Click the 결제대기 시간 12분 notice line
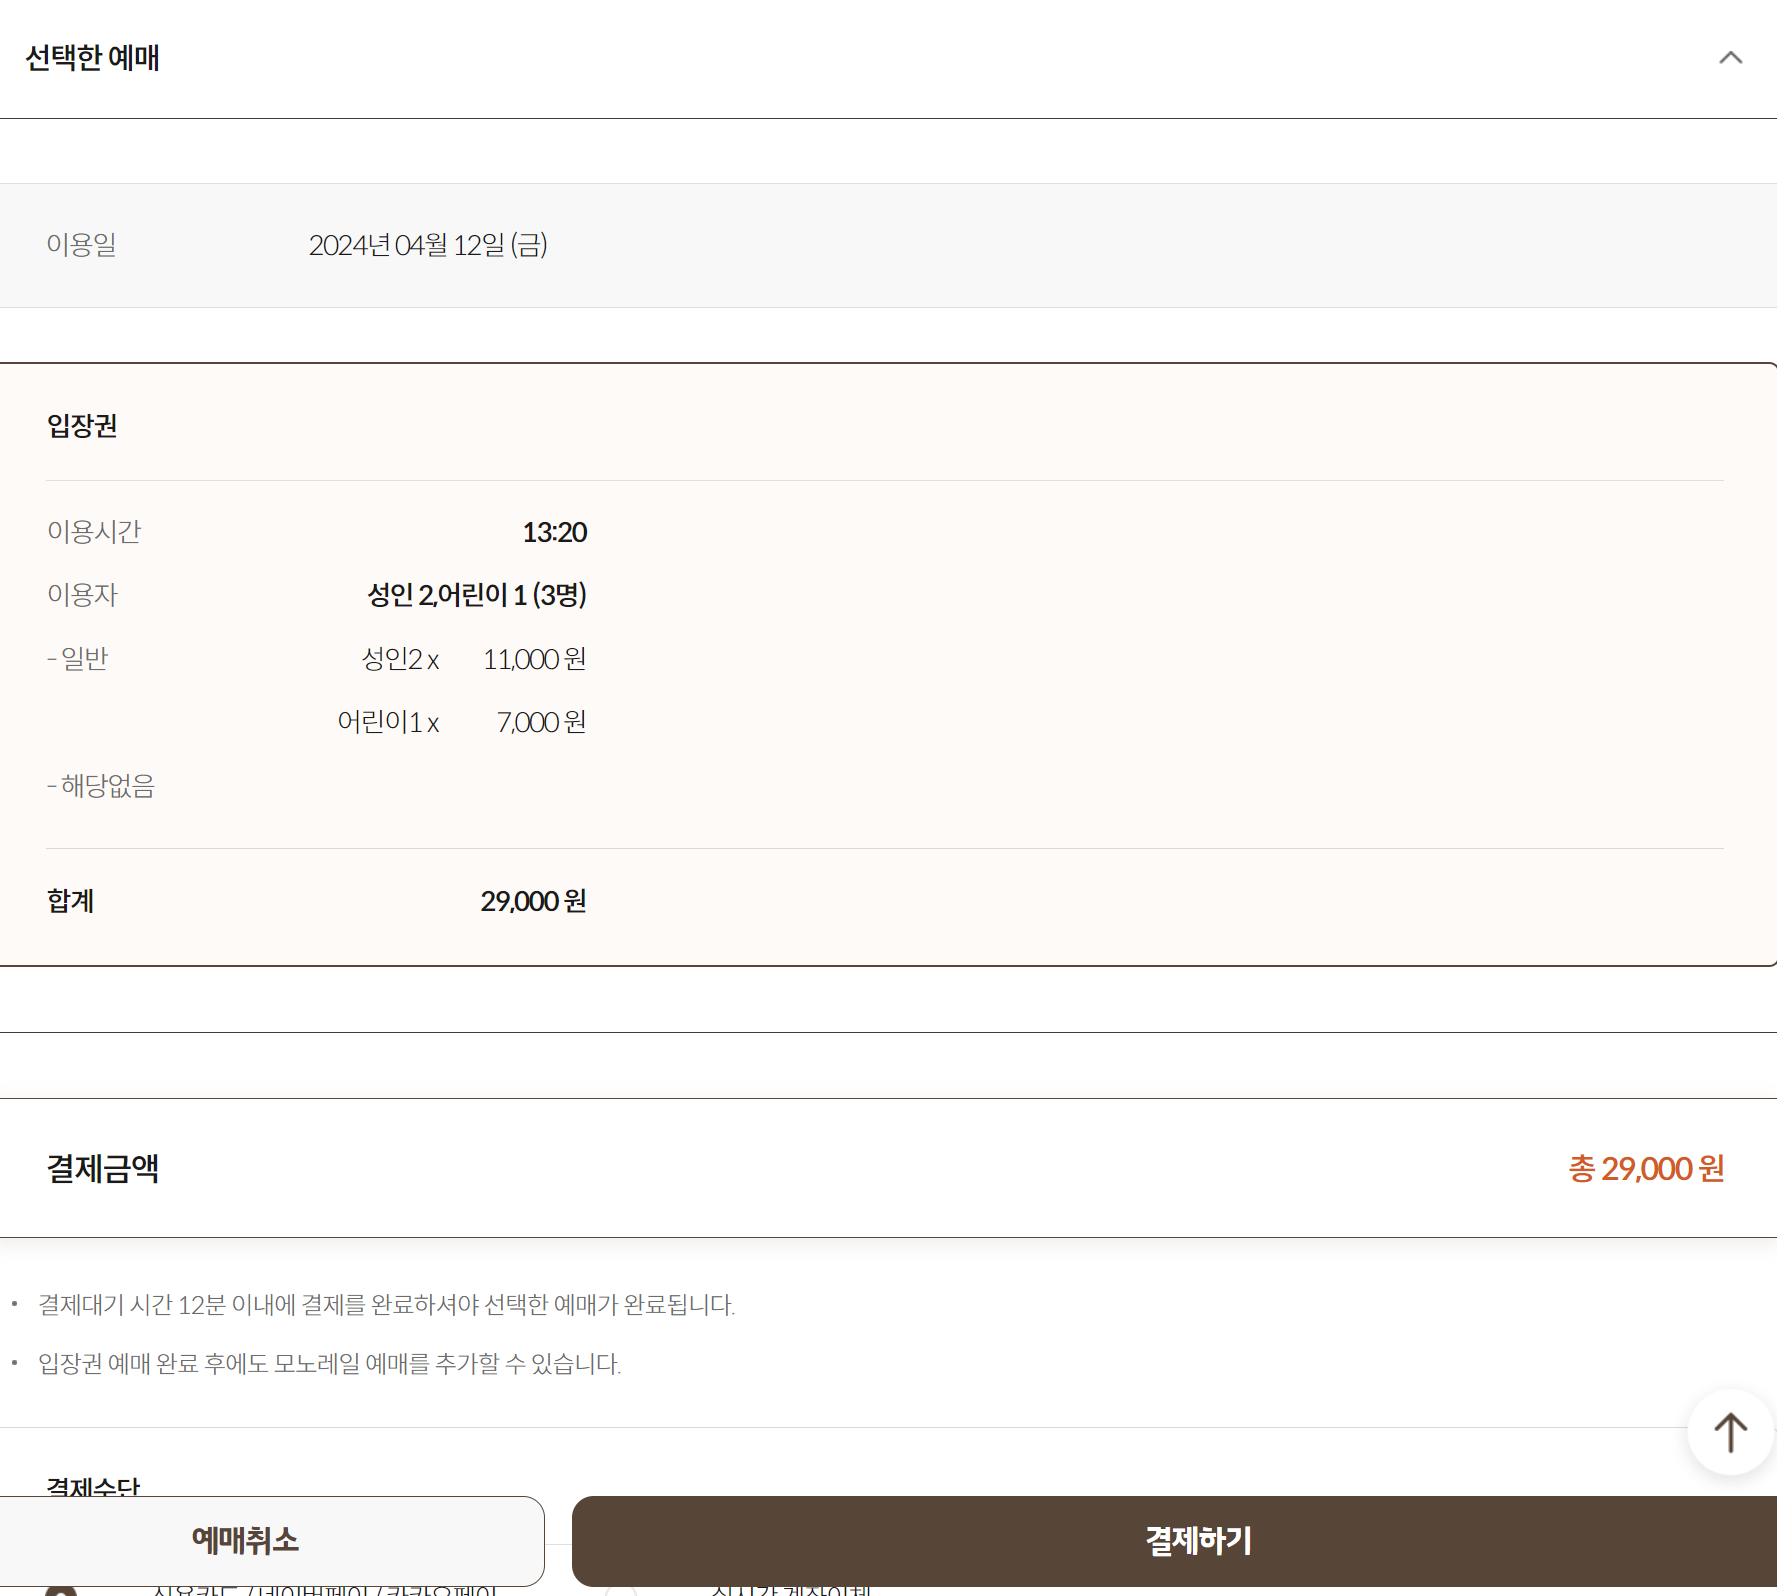This screenshot has height=1596, width=1777. [x=387, y=1305]
